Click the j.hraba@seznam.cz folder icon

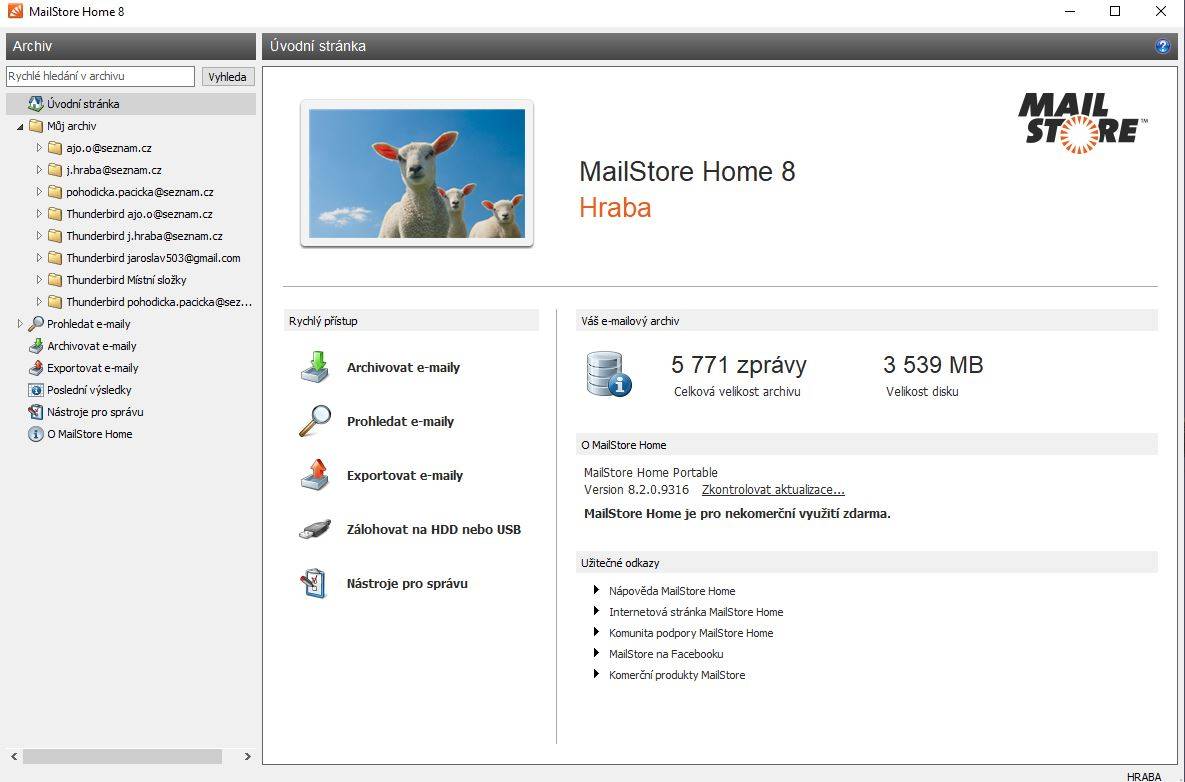click(x=54, y=170)
